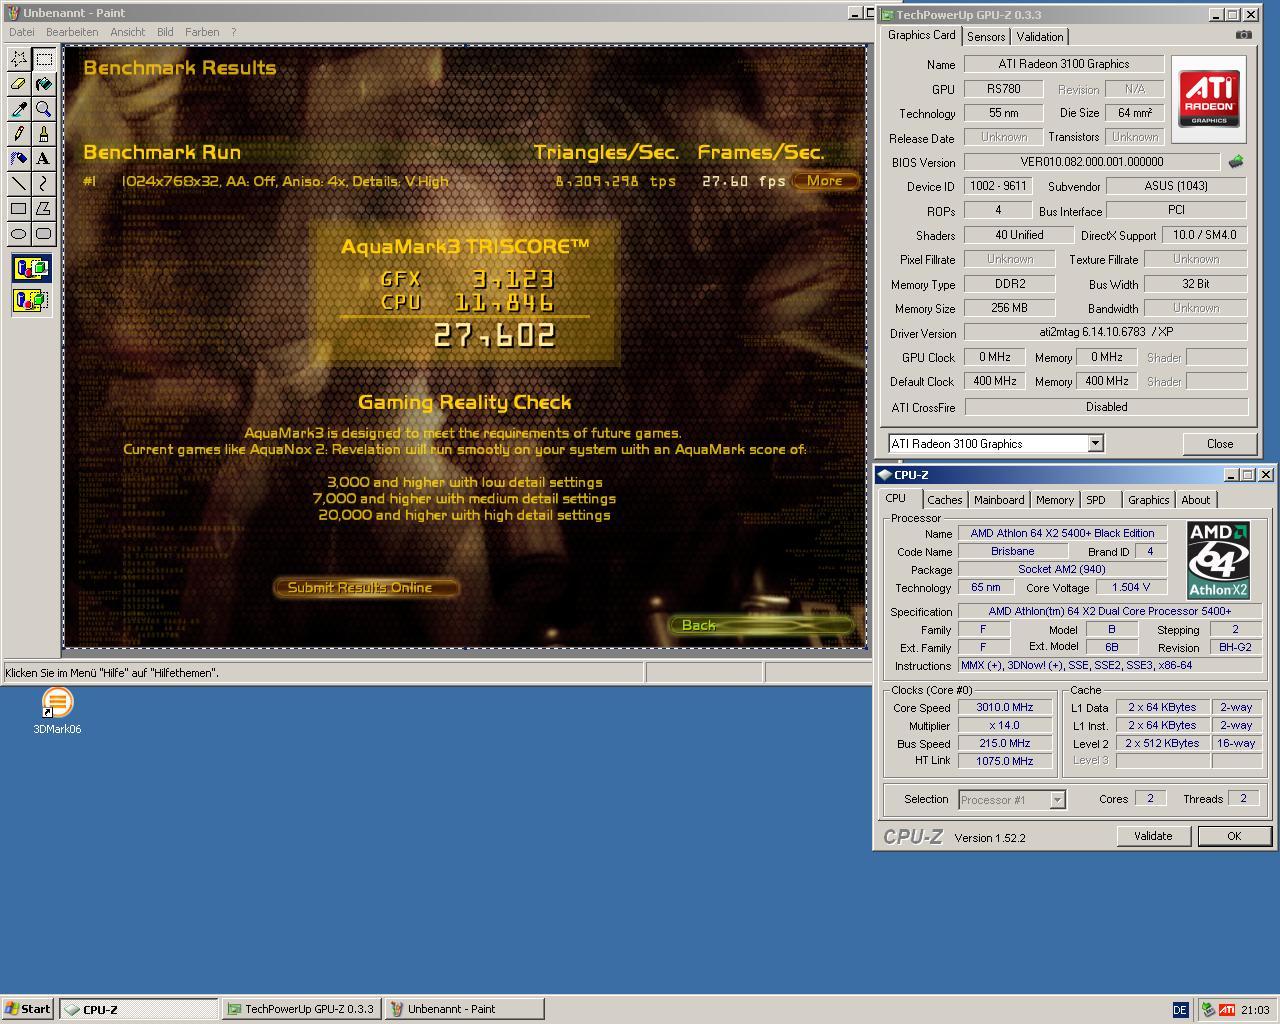The image size is (1280, 1024).
Task: Click the Close button in GPU-Z
Action: click(1219, 443)
